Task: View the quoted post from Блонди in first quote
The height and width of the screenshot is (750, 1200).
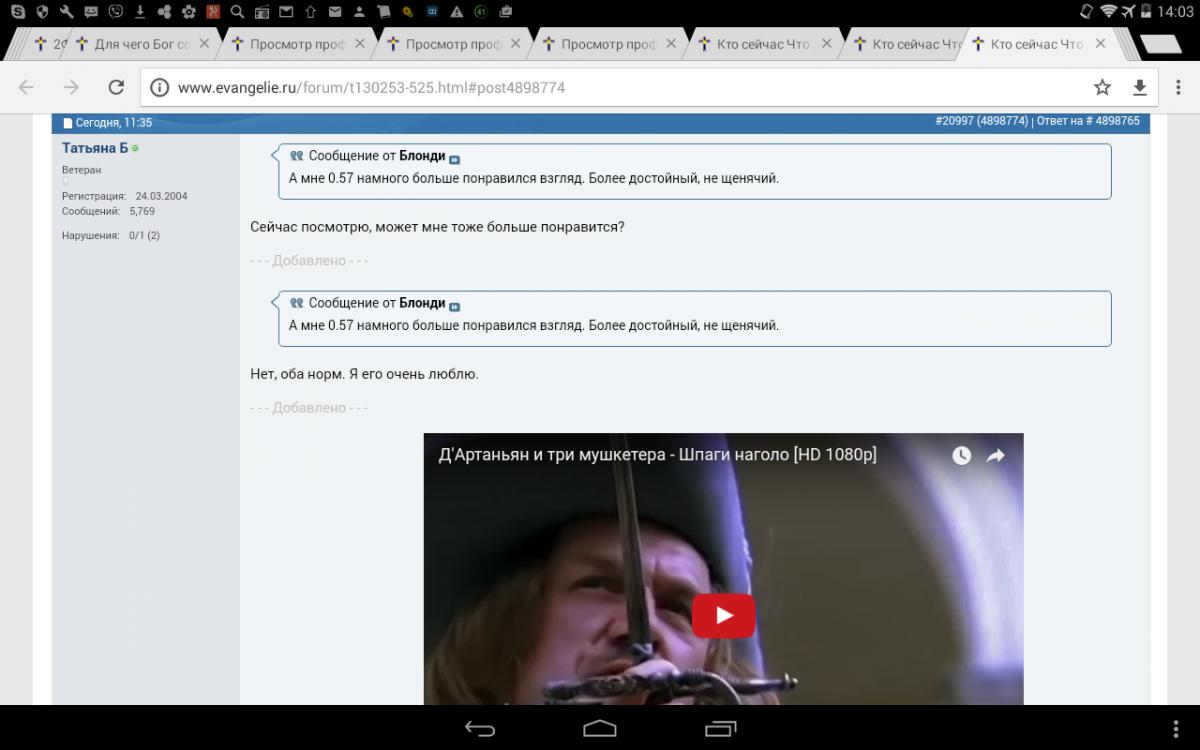Action: coord(455,160)
